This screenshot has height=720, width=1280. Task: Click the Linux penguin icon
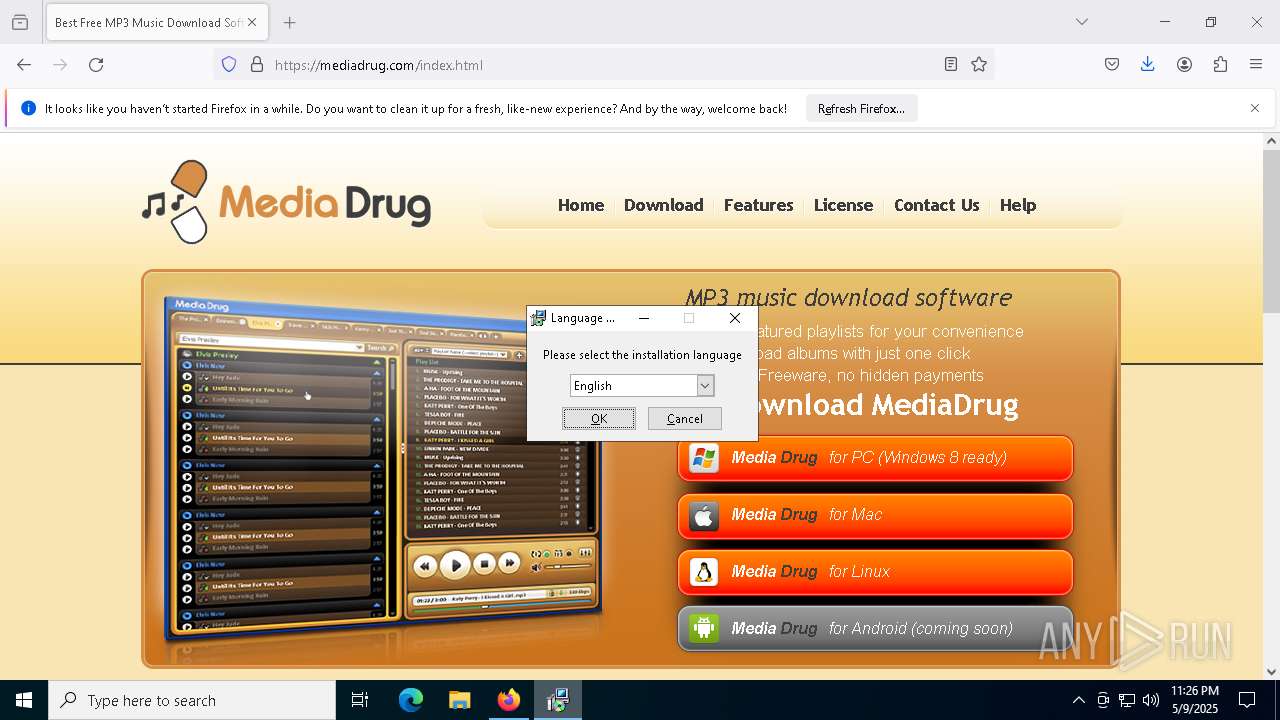click(x=704, y=572)
